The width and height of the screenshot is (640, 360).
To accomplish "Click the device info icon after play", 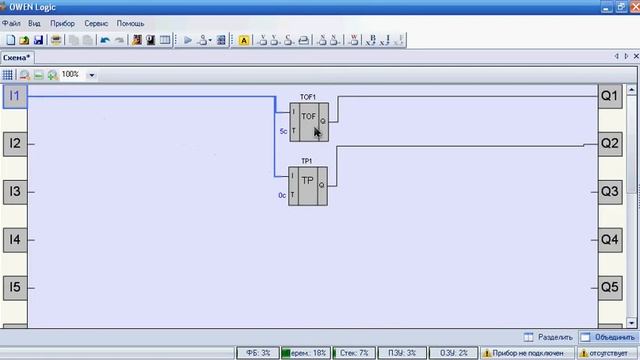I will click(221, 40).
